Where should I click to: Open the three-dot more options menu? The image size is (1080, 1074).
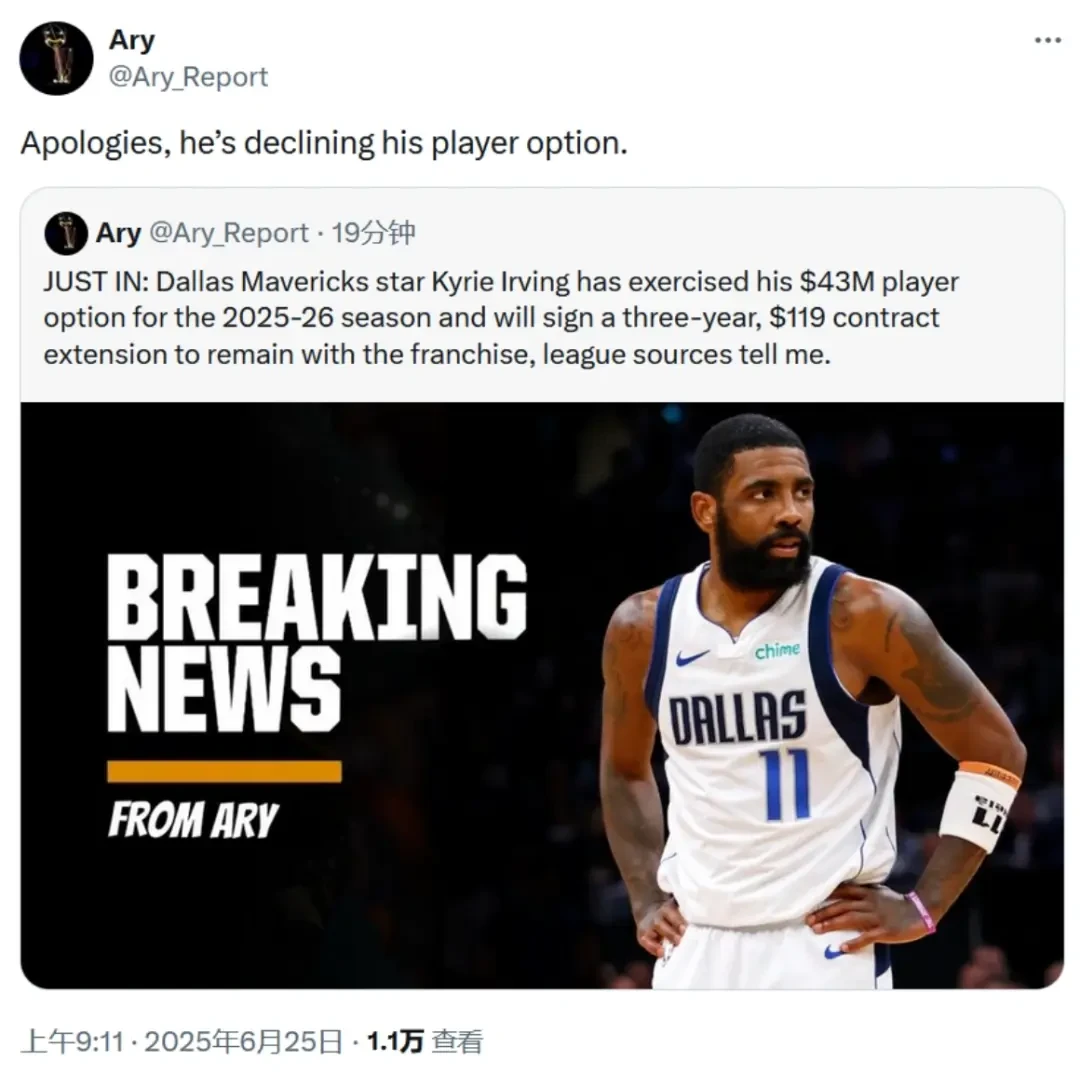1048,41
